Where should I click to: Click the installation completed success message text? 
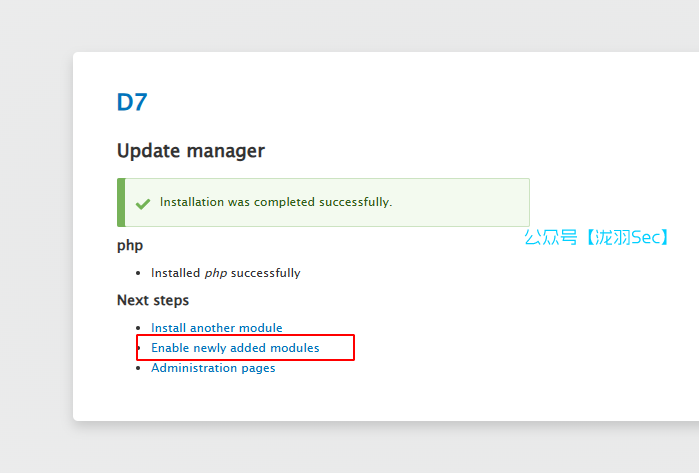click(275, 202)
